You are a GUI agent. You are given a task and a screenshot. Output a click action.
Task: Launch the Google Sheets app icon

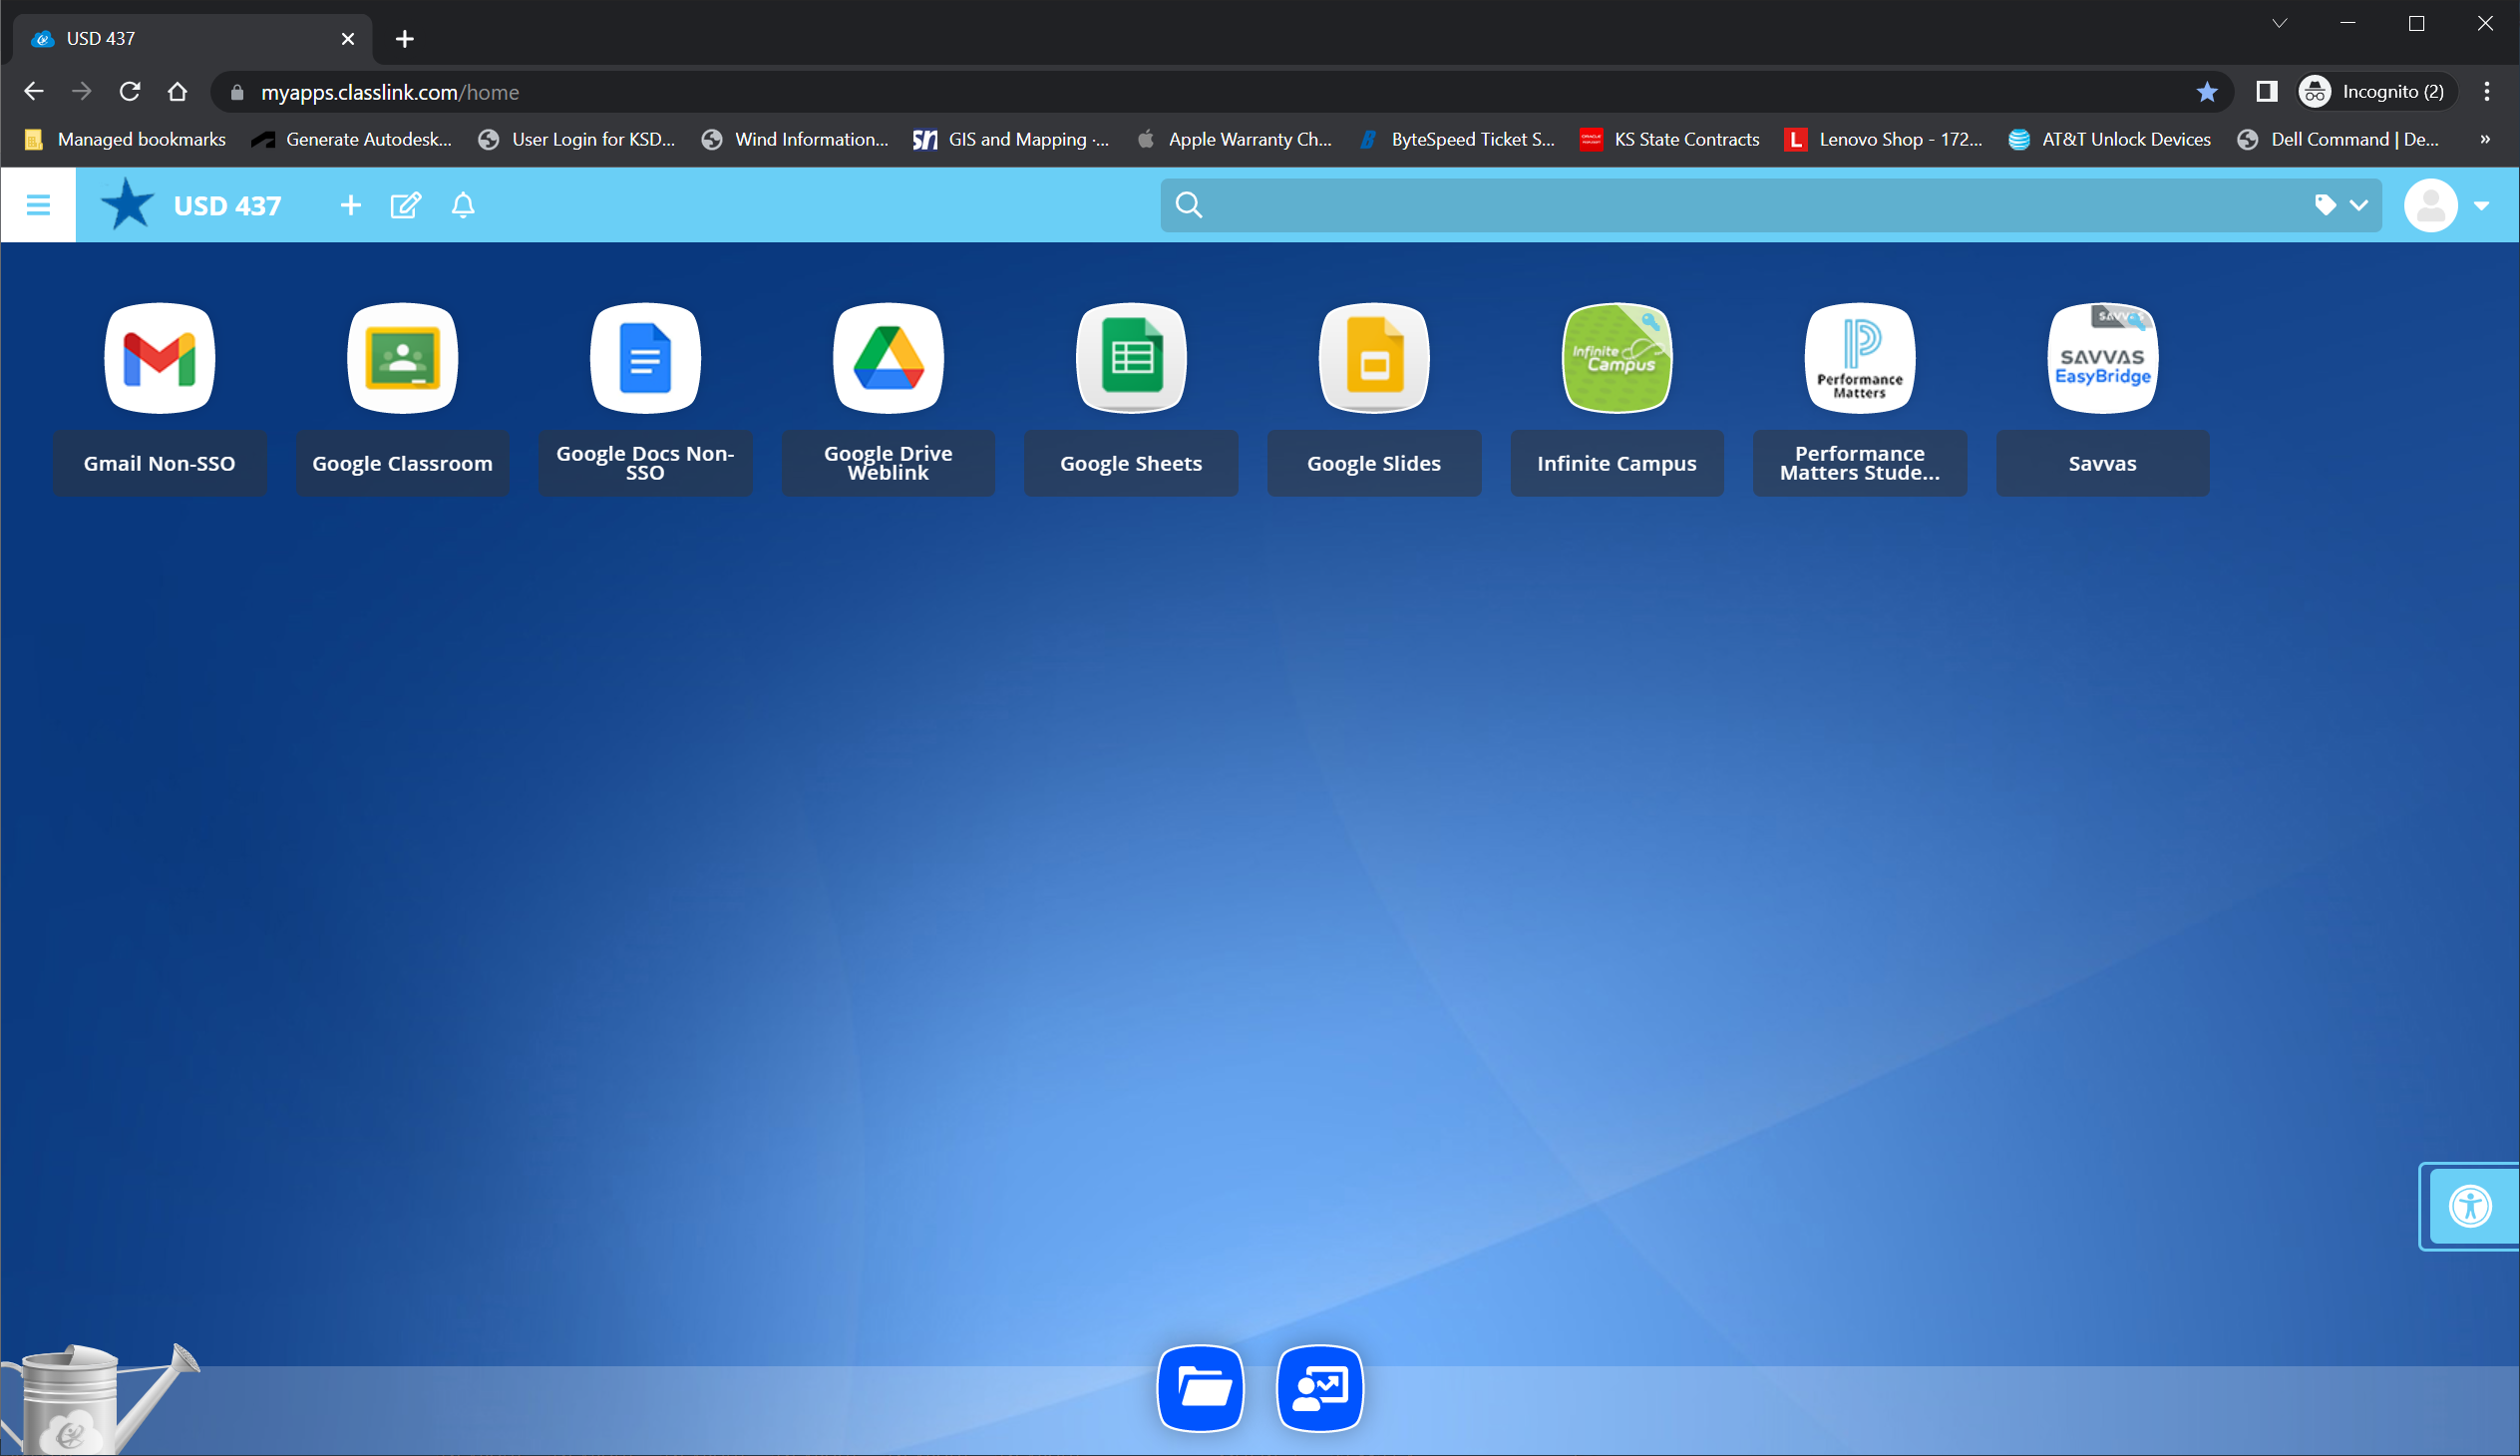pyautogui.click(x=1131, y=358)
